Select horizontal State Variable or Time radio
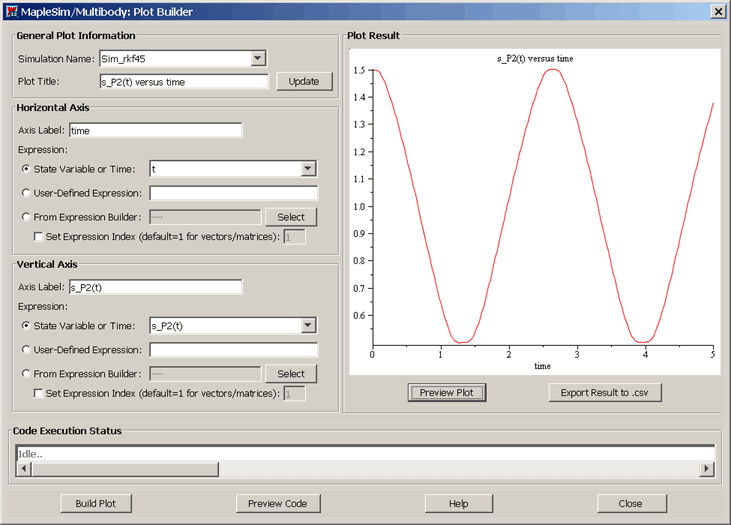The height and width of the screenshot is (525, 731). [x=26, y=169]
